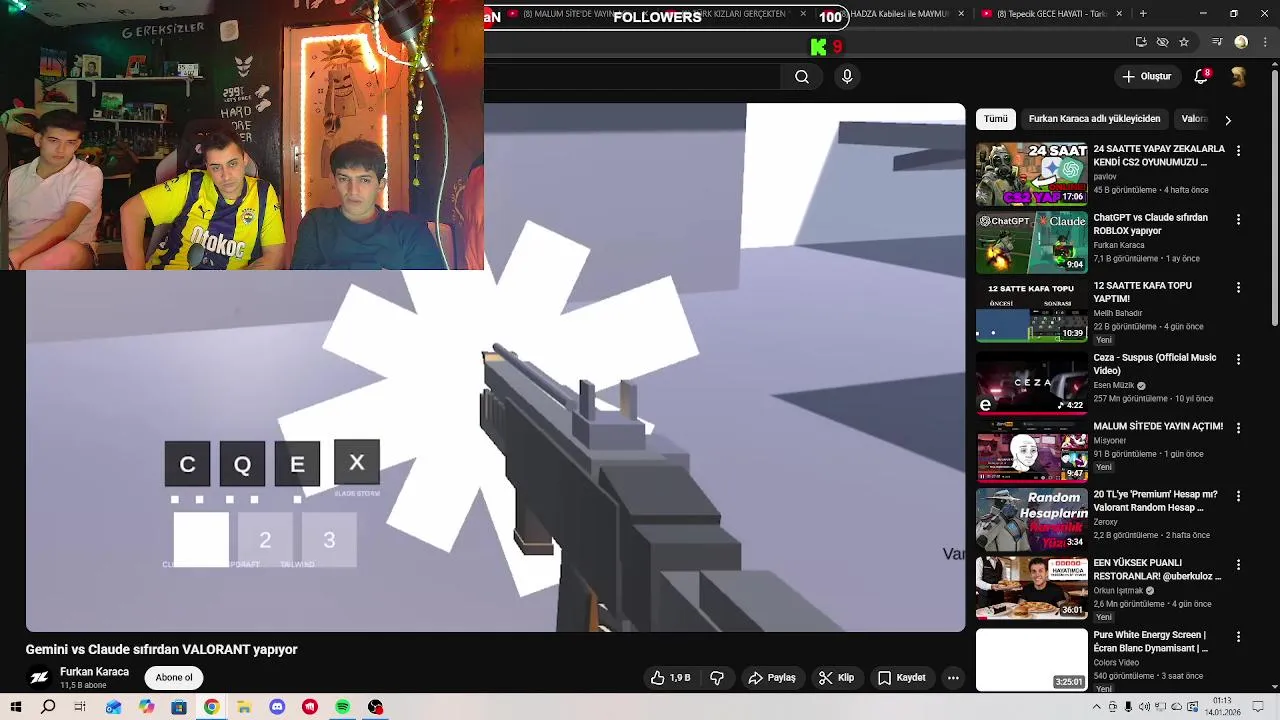Select the partially visible Valora chip

pos(1194,119)
